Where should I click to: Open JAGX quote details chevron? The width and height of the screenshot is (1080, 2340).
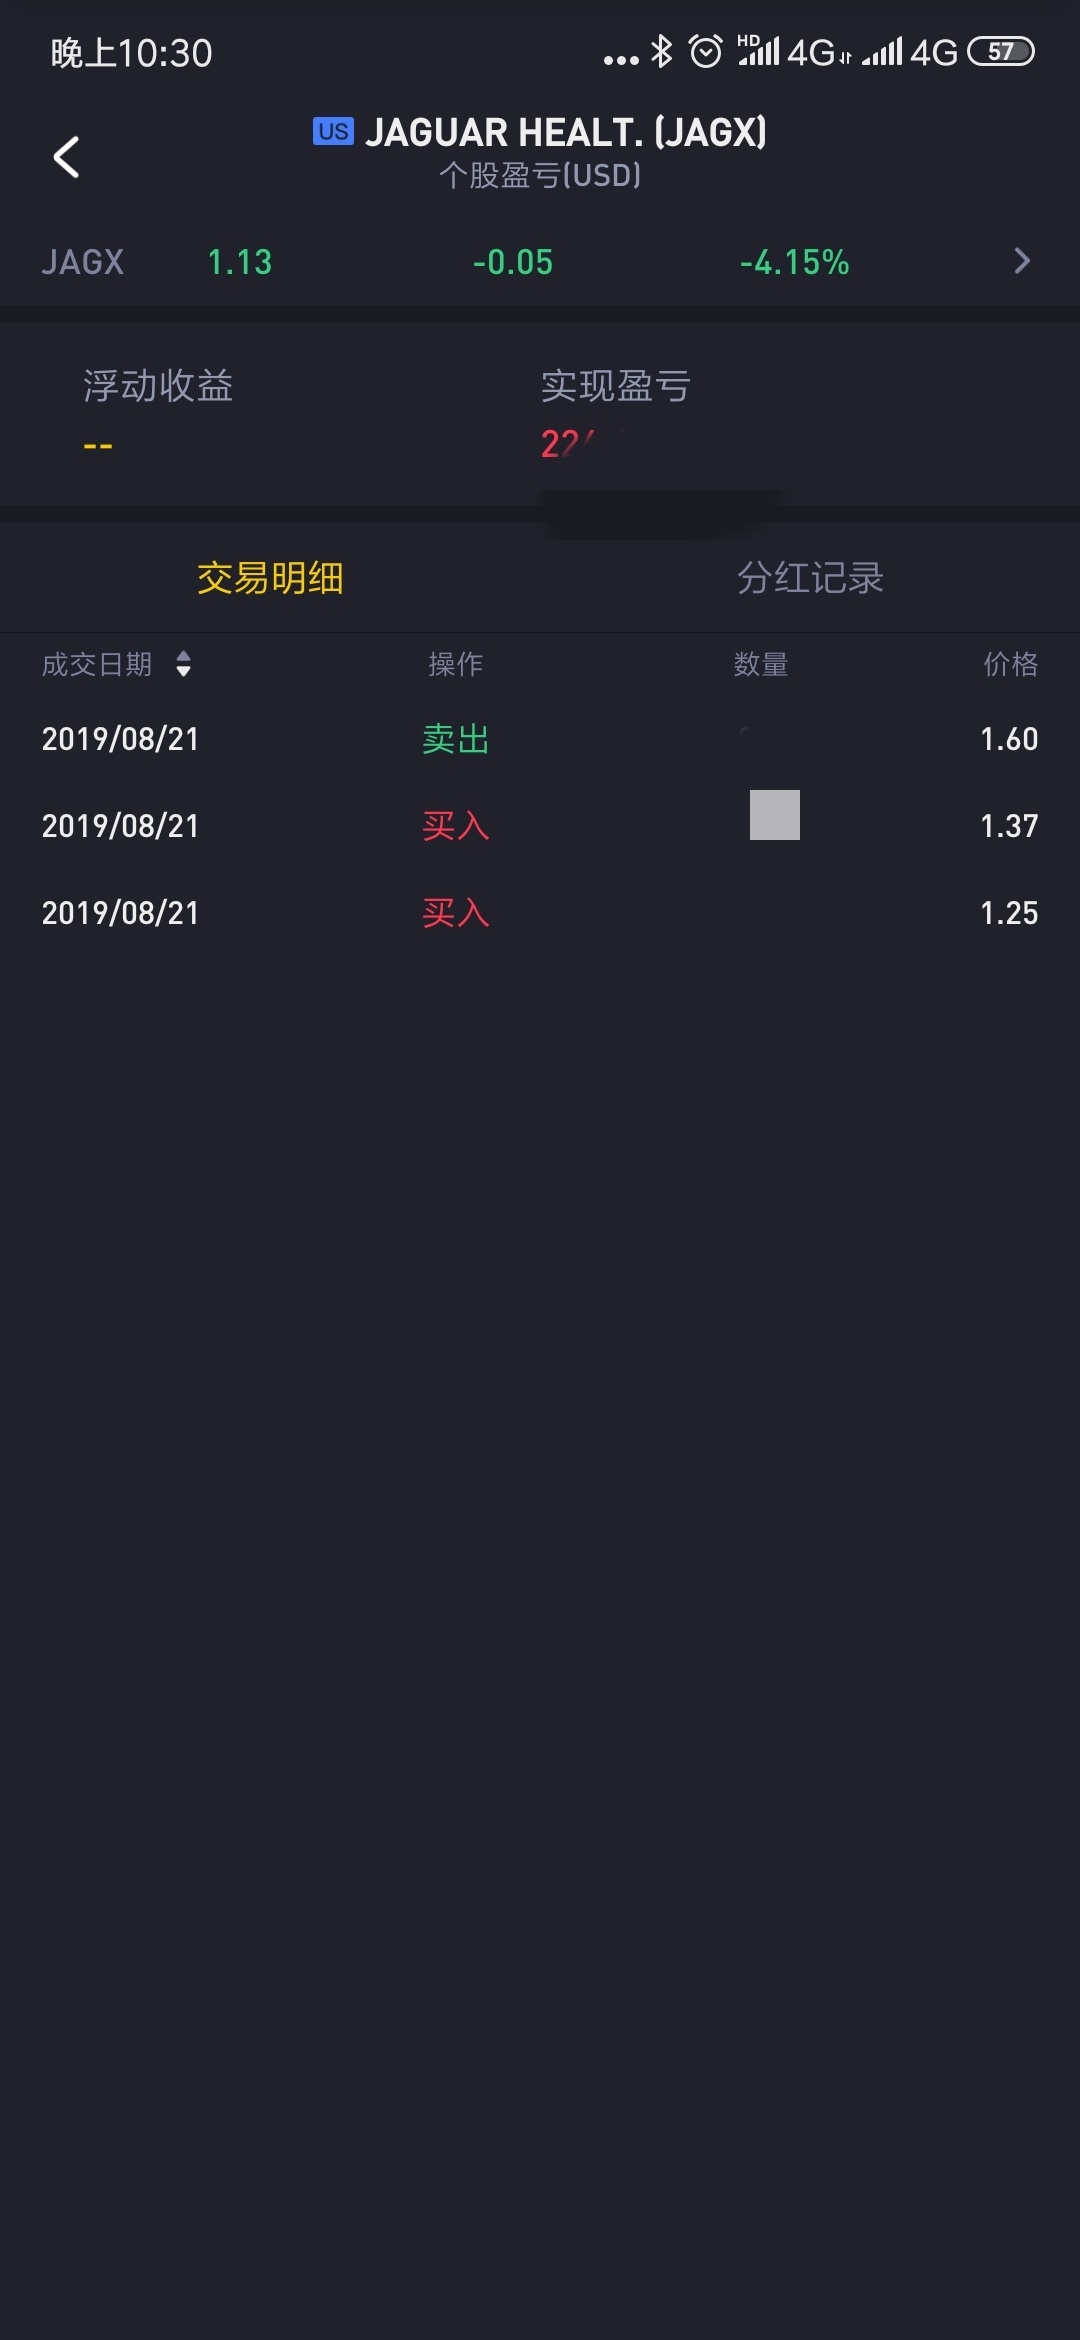tap(1021, 261)
